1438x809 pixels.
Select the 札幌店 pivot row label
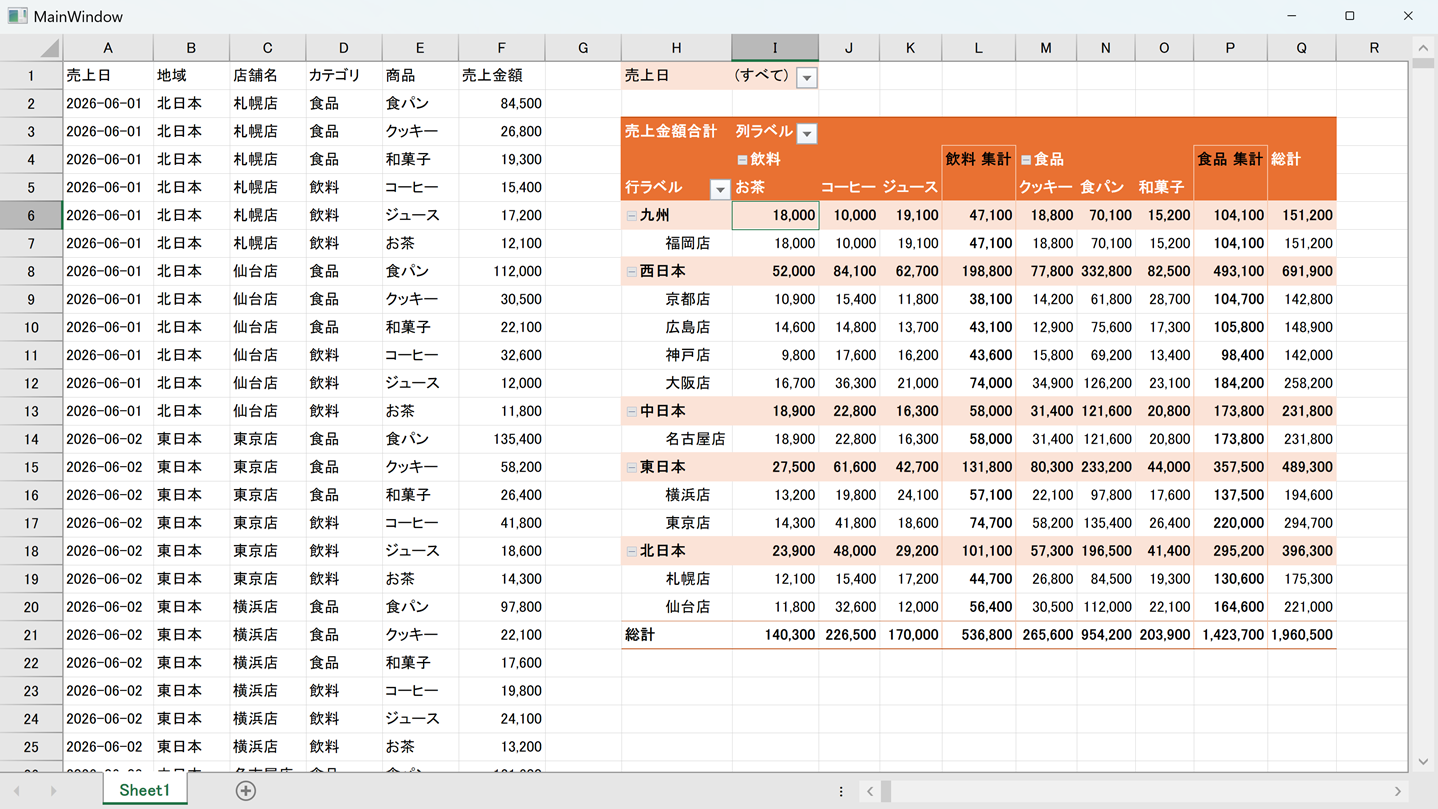(676, 579)
